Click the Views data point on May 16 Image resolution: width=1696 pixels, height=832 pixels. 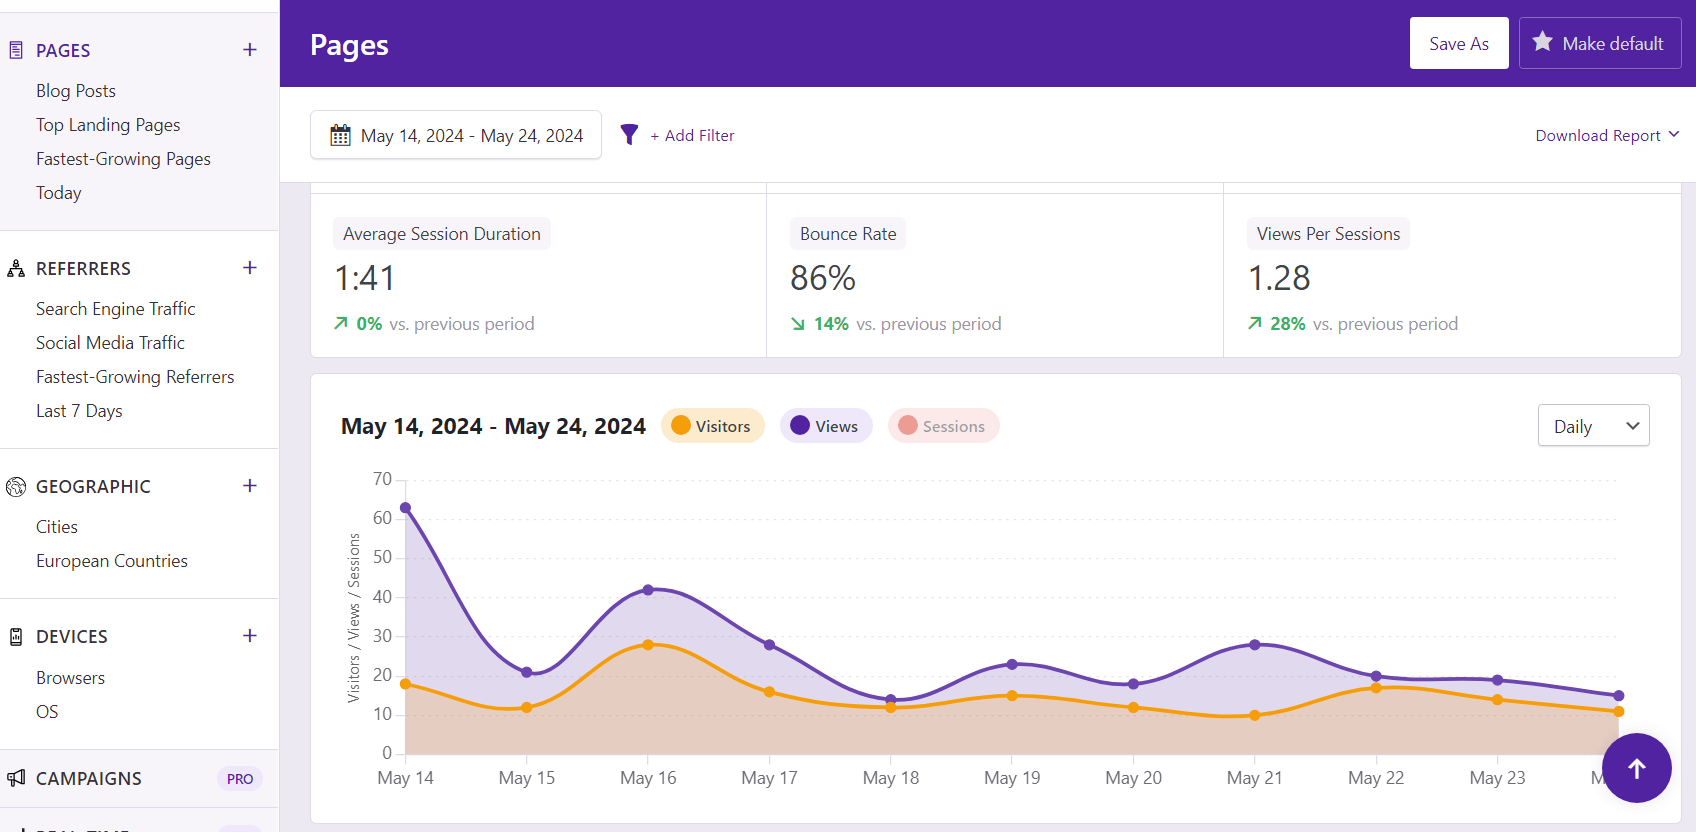648,590
